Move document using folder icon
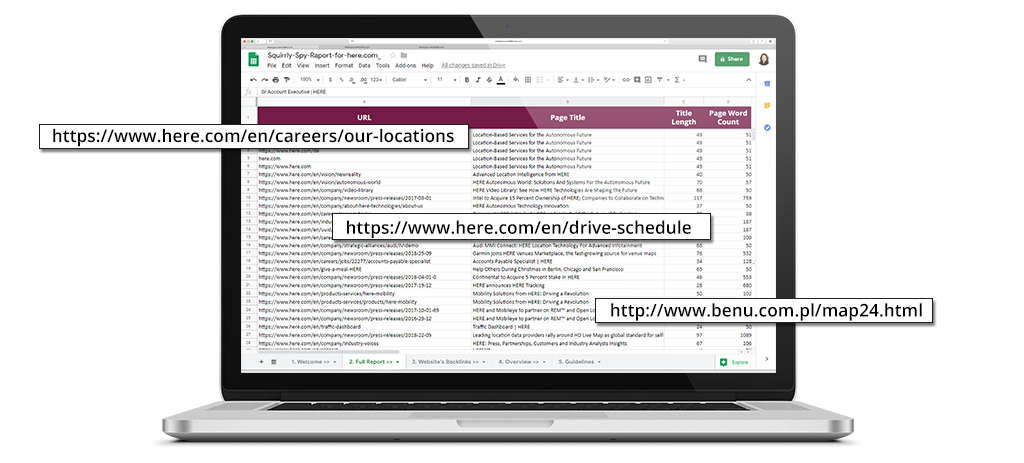The image size is (1024, 463). tap(404, 56)
